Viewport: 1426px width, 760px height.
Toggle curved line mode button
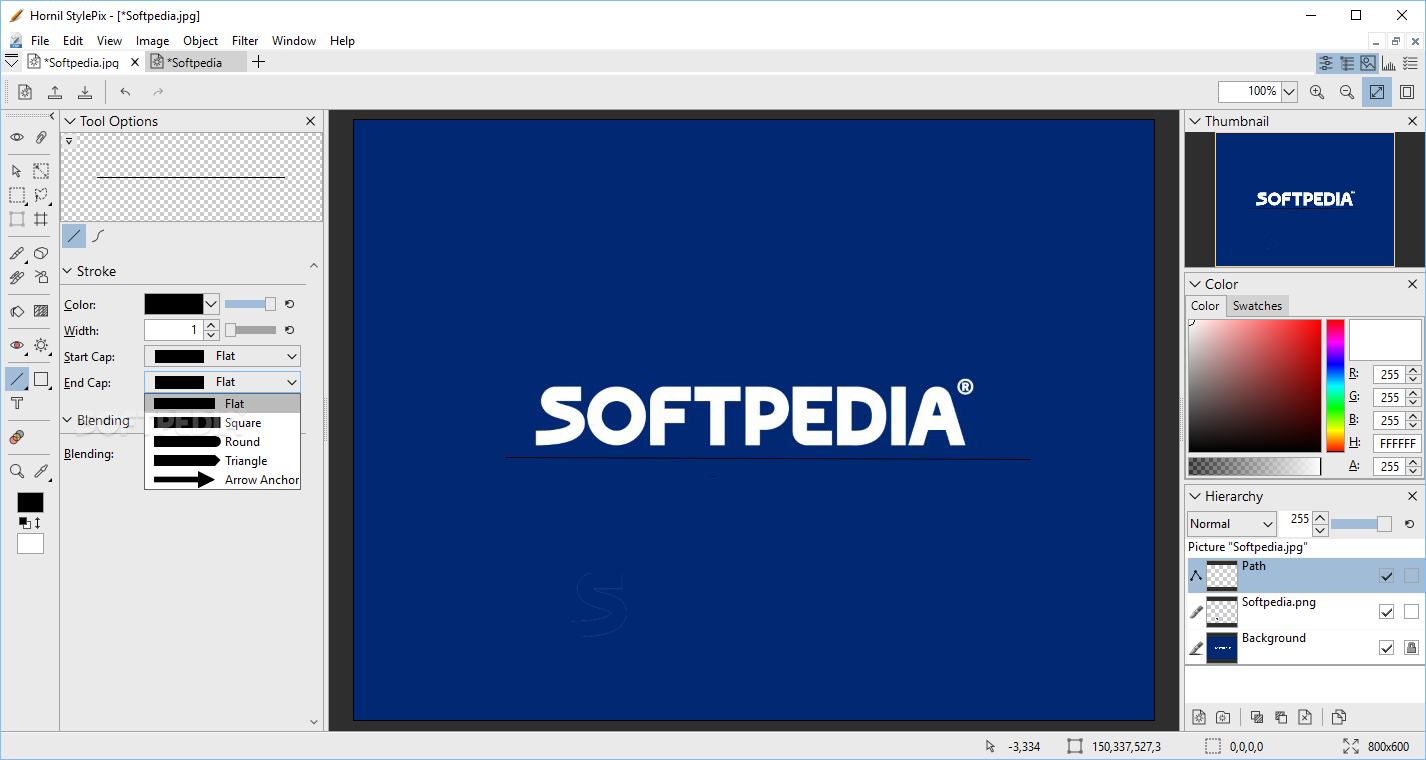click(x=98, y=236)
